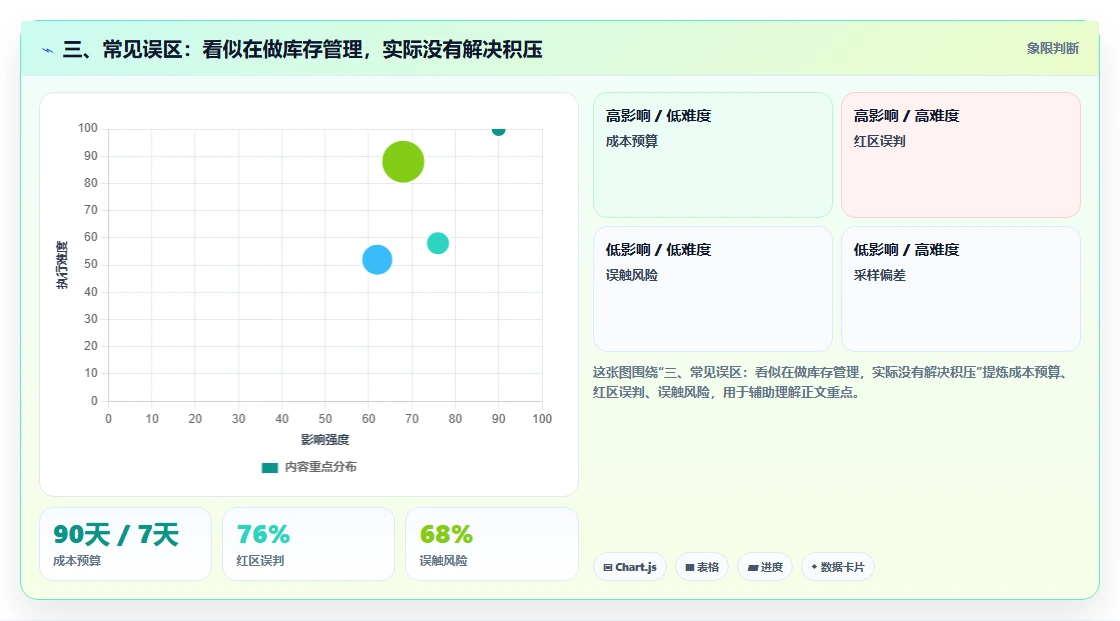Click the 执行难度 y-axis title
Screen dimensions: 1120x621
pyautogui.click(x=62, y=264)
